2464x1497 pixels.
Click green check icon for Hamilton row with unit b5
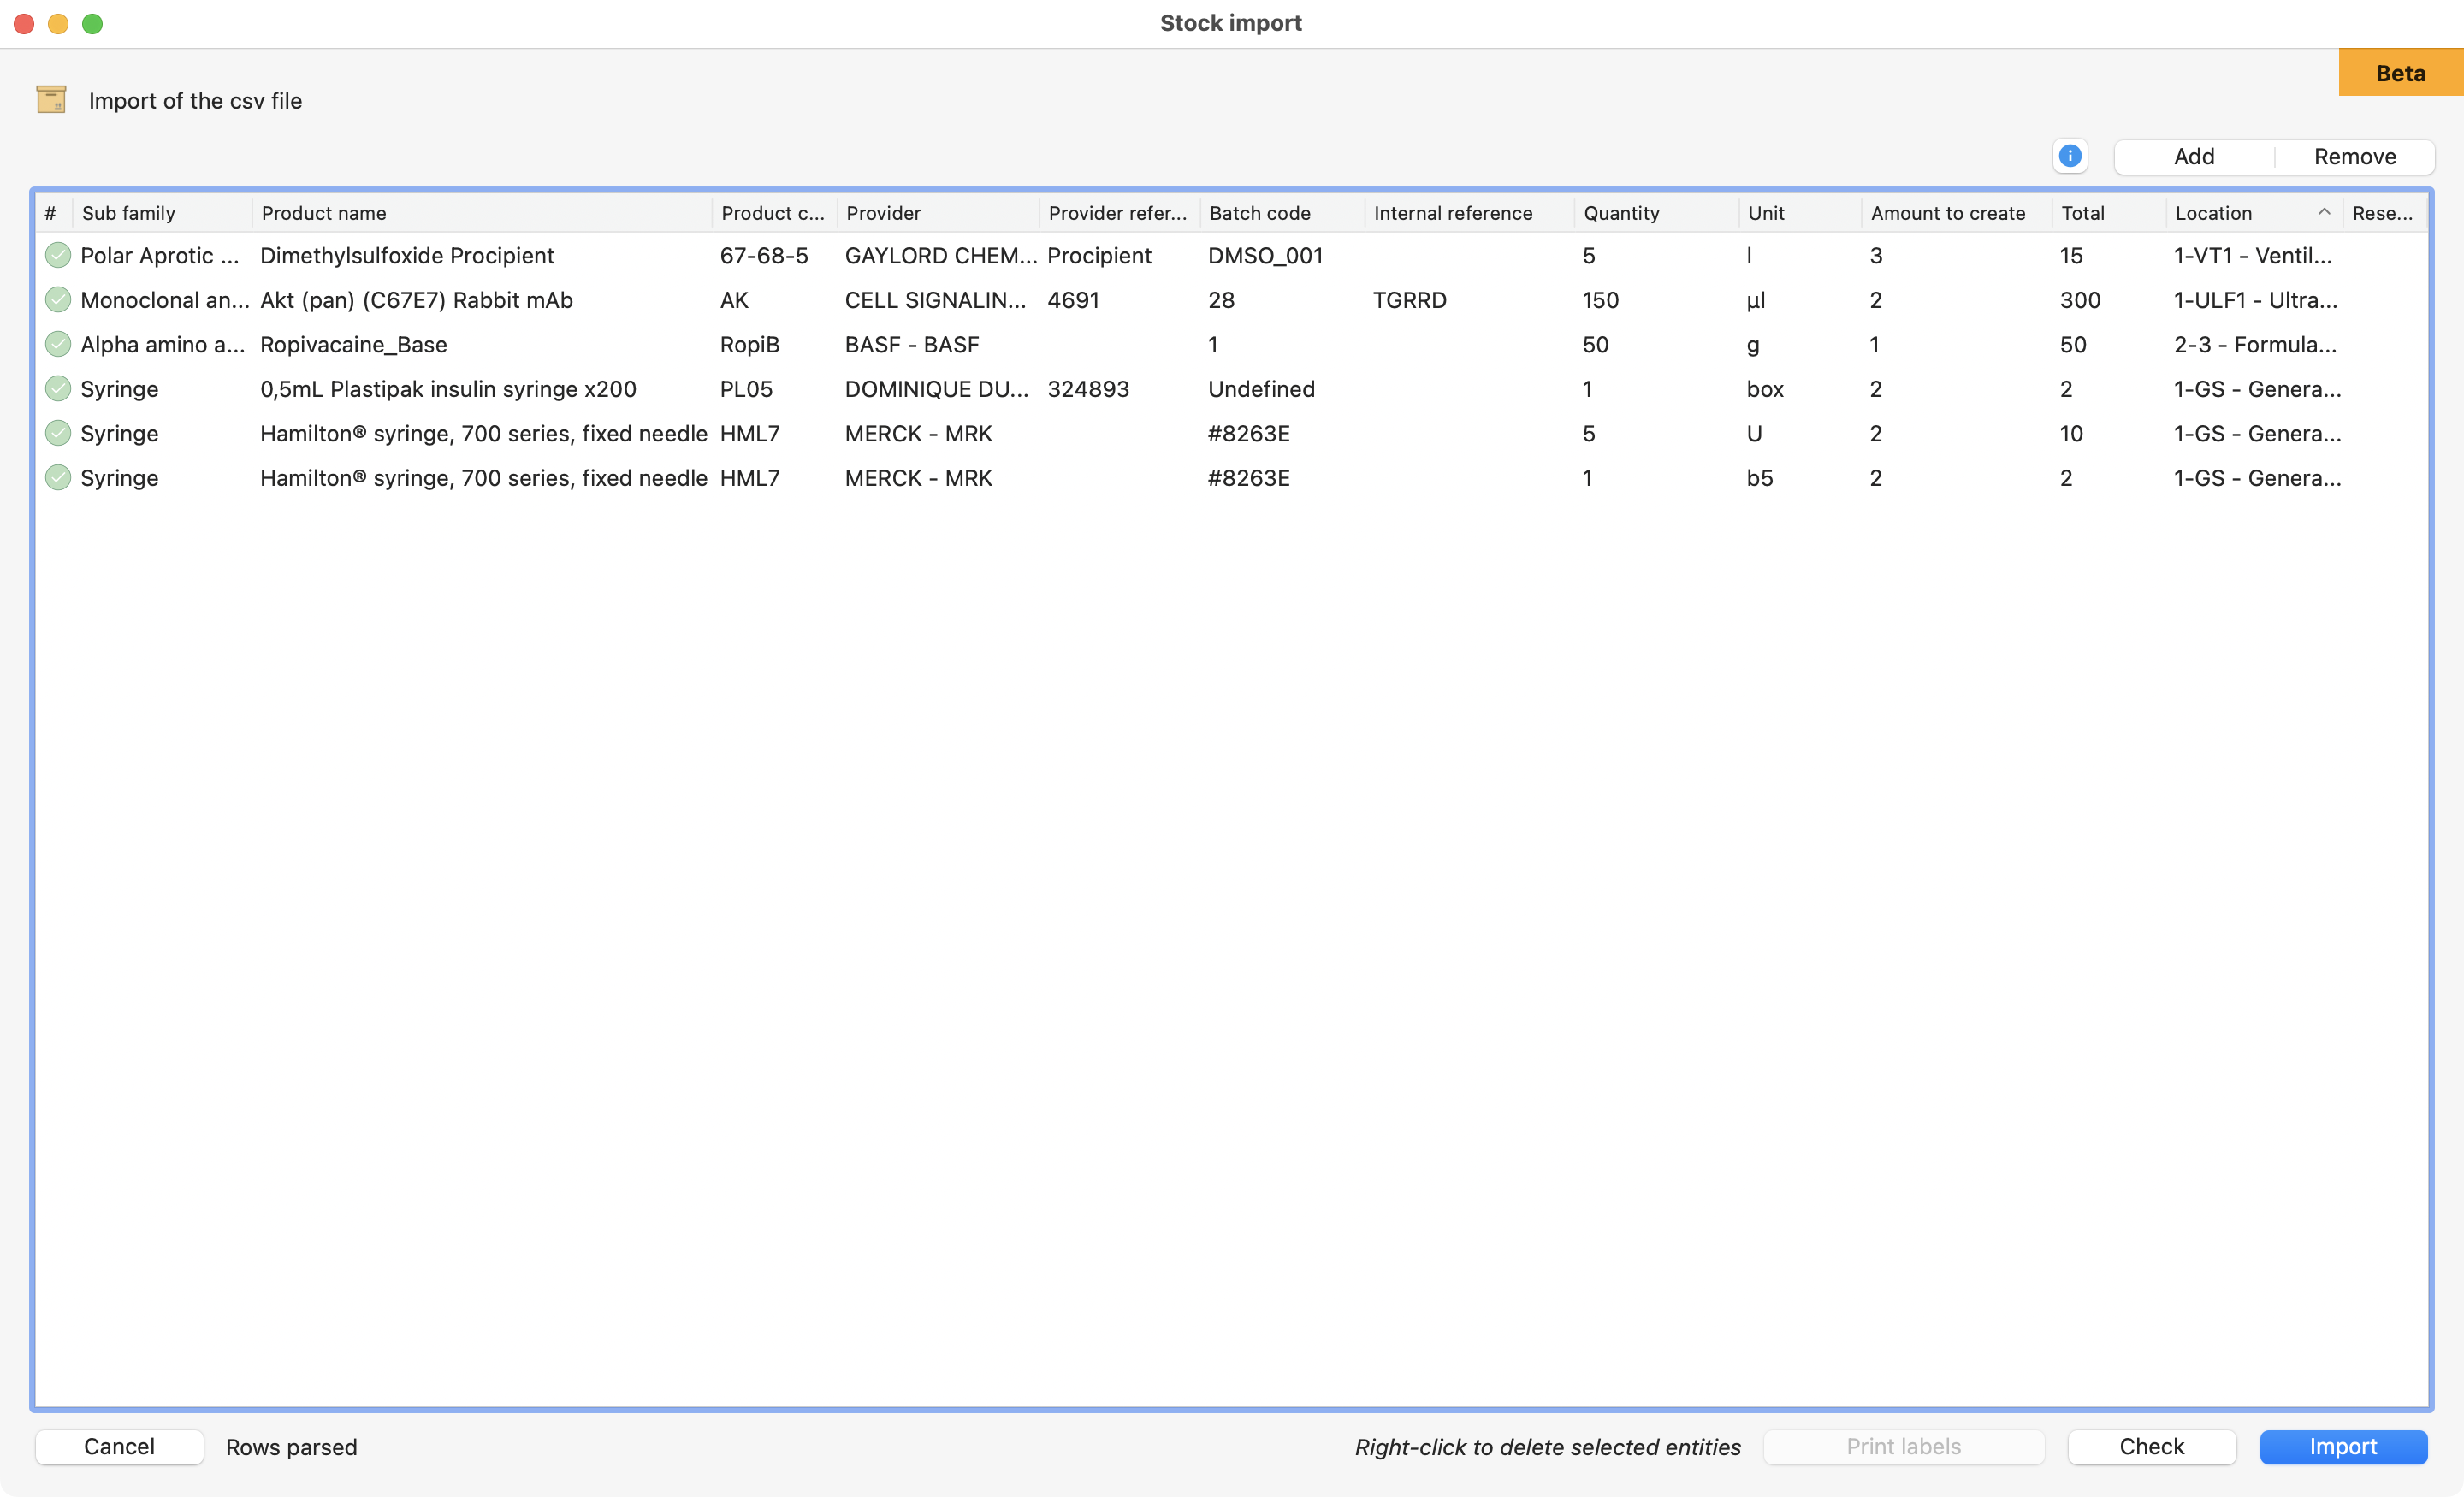pos(58,478)
